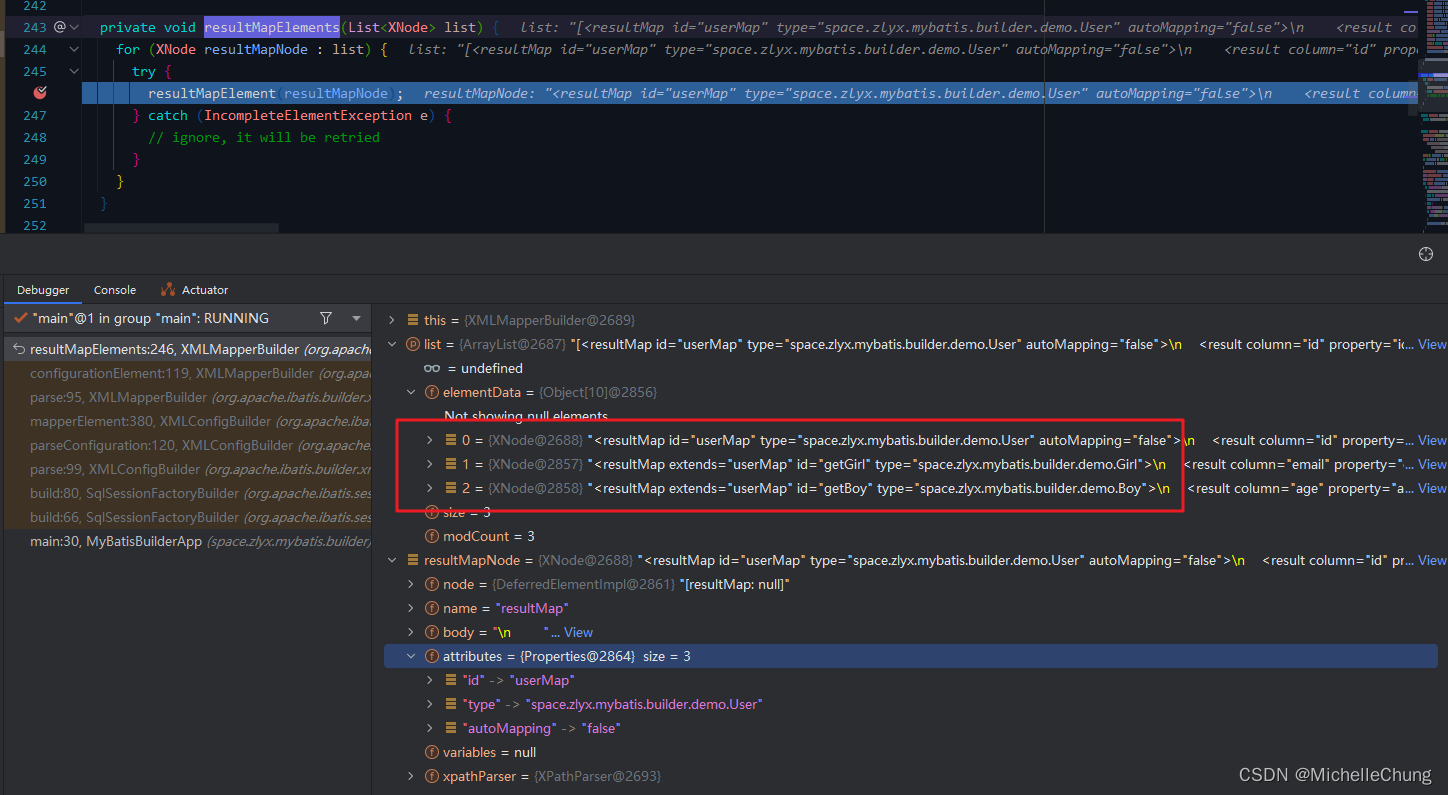Click the parameter icon next to list

pyautogui.click(x=413, y=344)
